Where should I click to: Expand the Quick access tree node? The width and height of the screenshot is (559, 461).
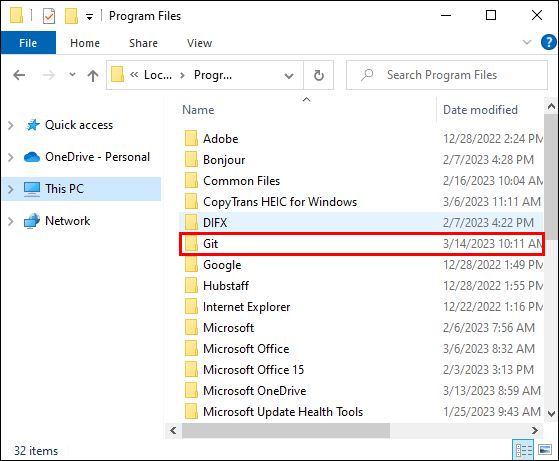click(11, 126)
